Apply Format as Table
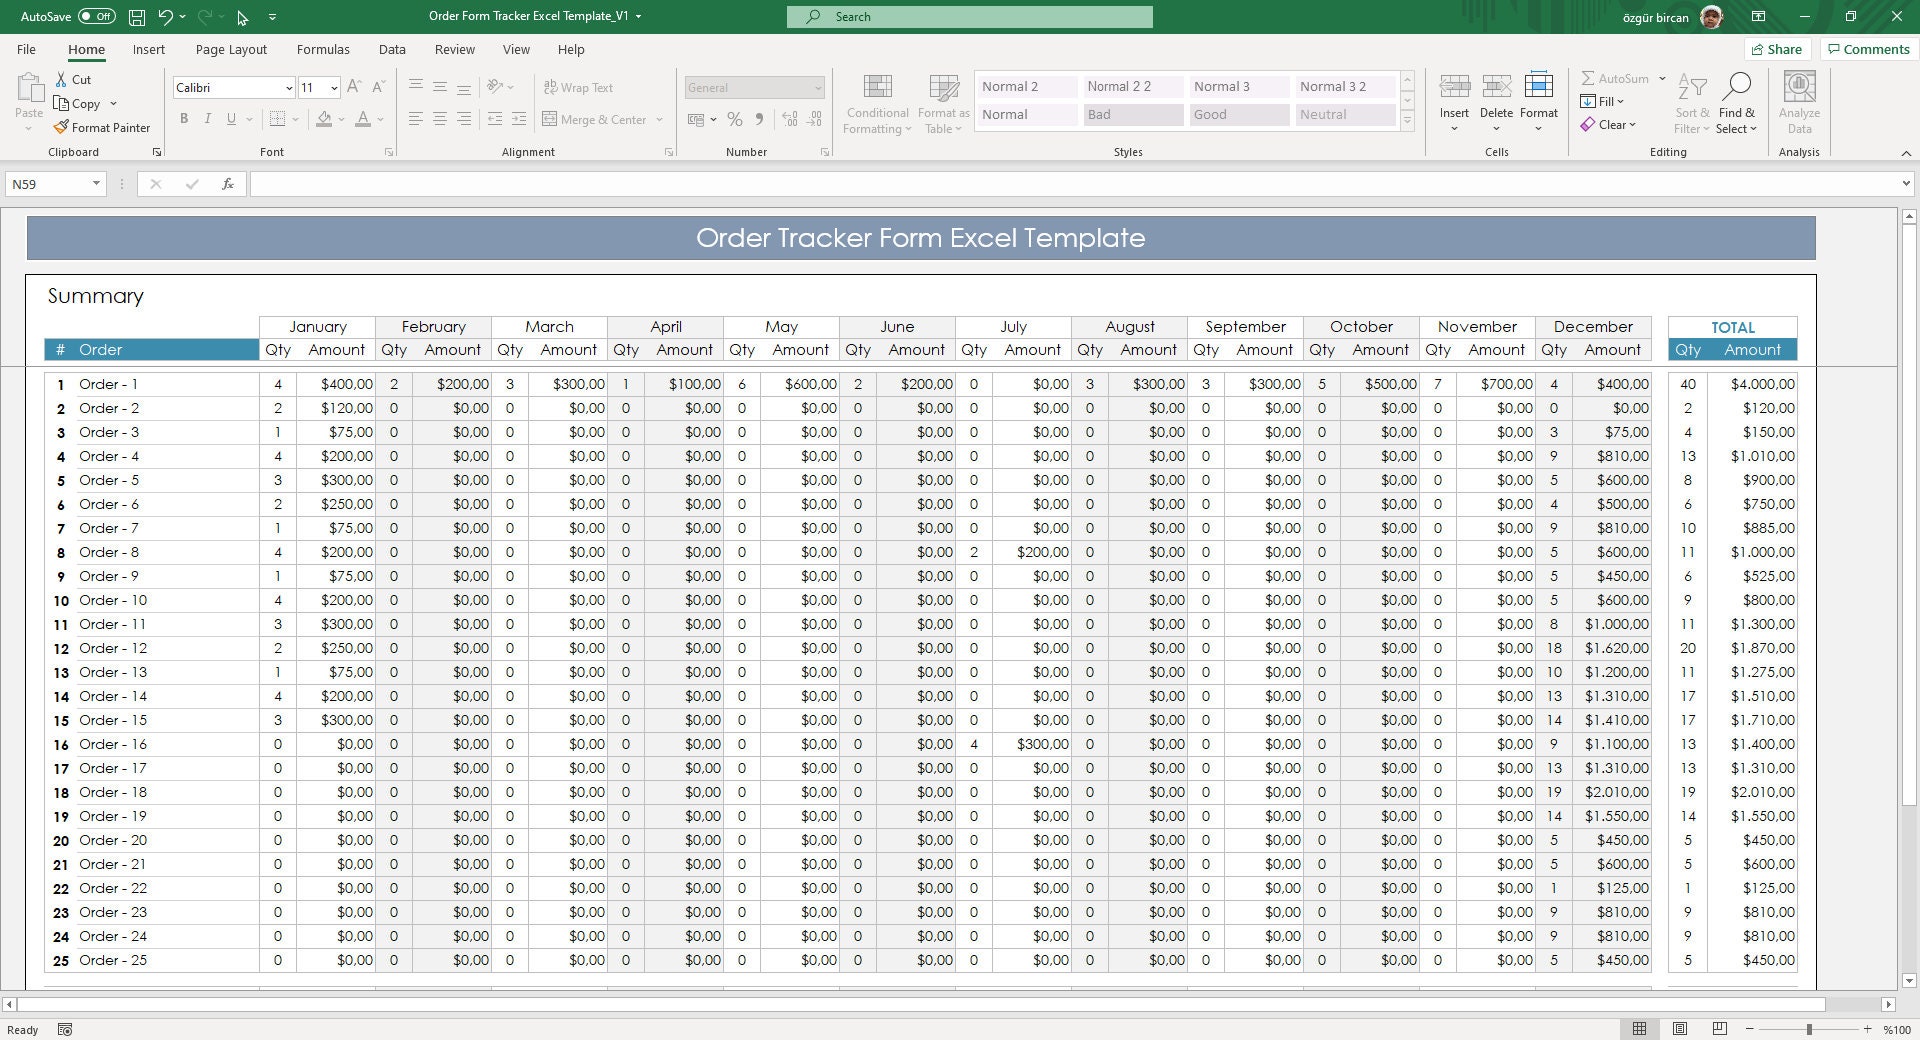Viewport: 1920px width, 1040px height. pyautogui.click(x=941, y=103)
